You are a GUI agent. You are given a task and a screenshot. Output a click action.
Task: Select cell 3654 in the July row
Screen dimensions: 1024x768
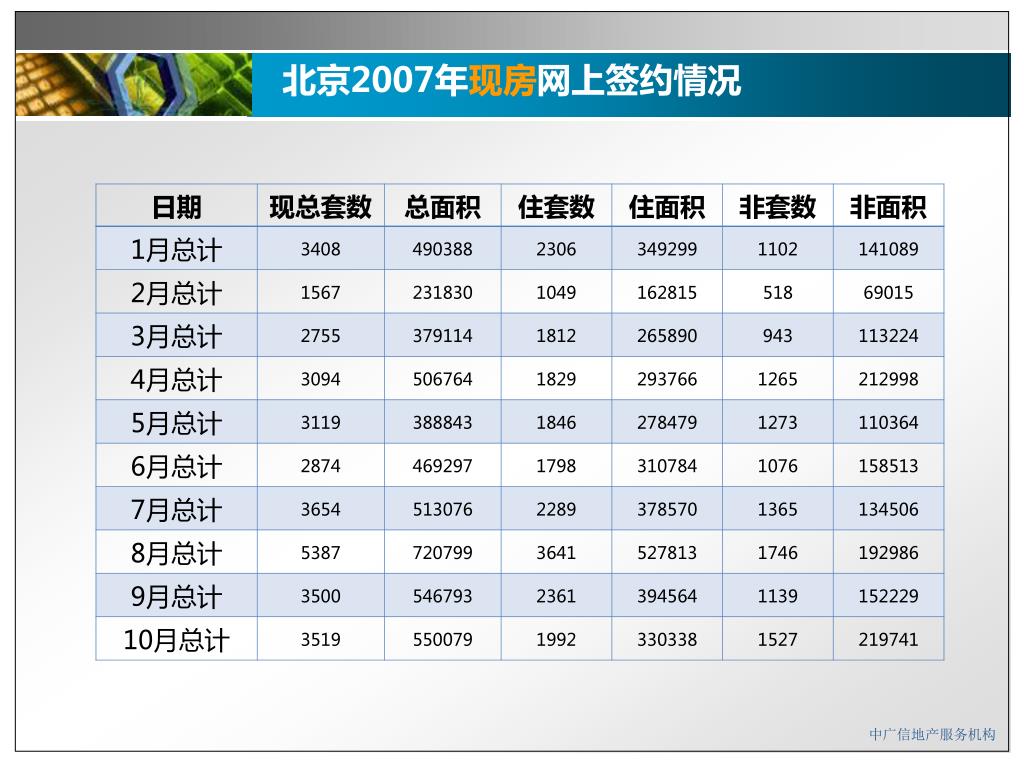[x=321, y=509]
